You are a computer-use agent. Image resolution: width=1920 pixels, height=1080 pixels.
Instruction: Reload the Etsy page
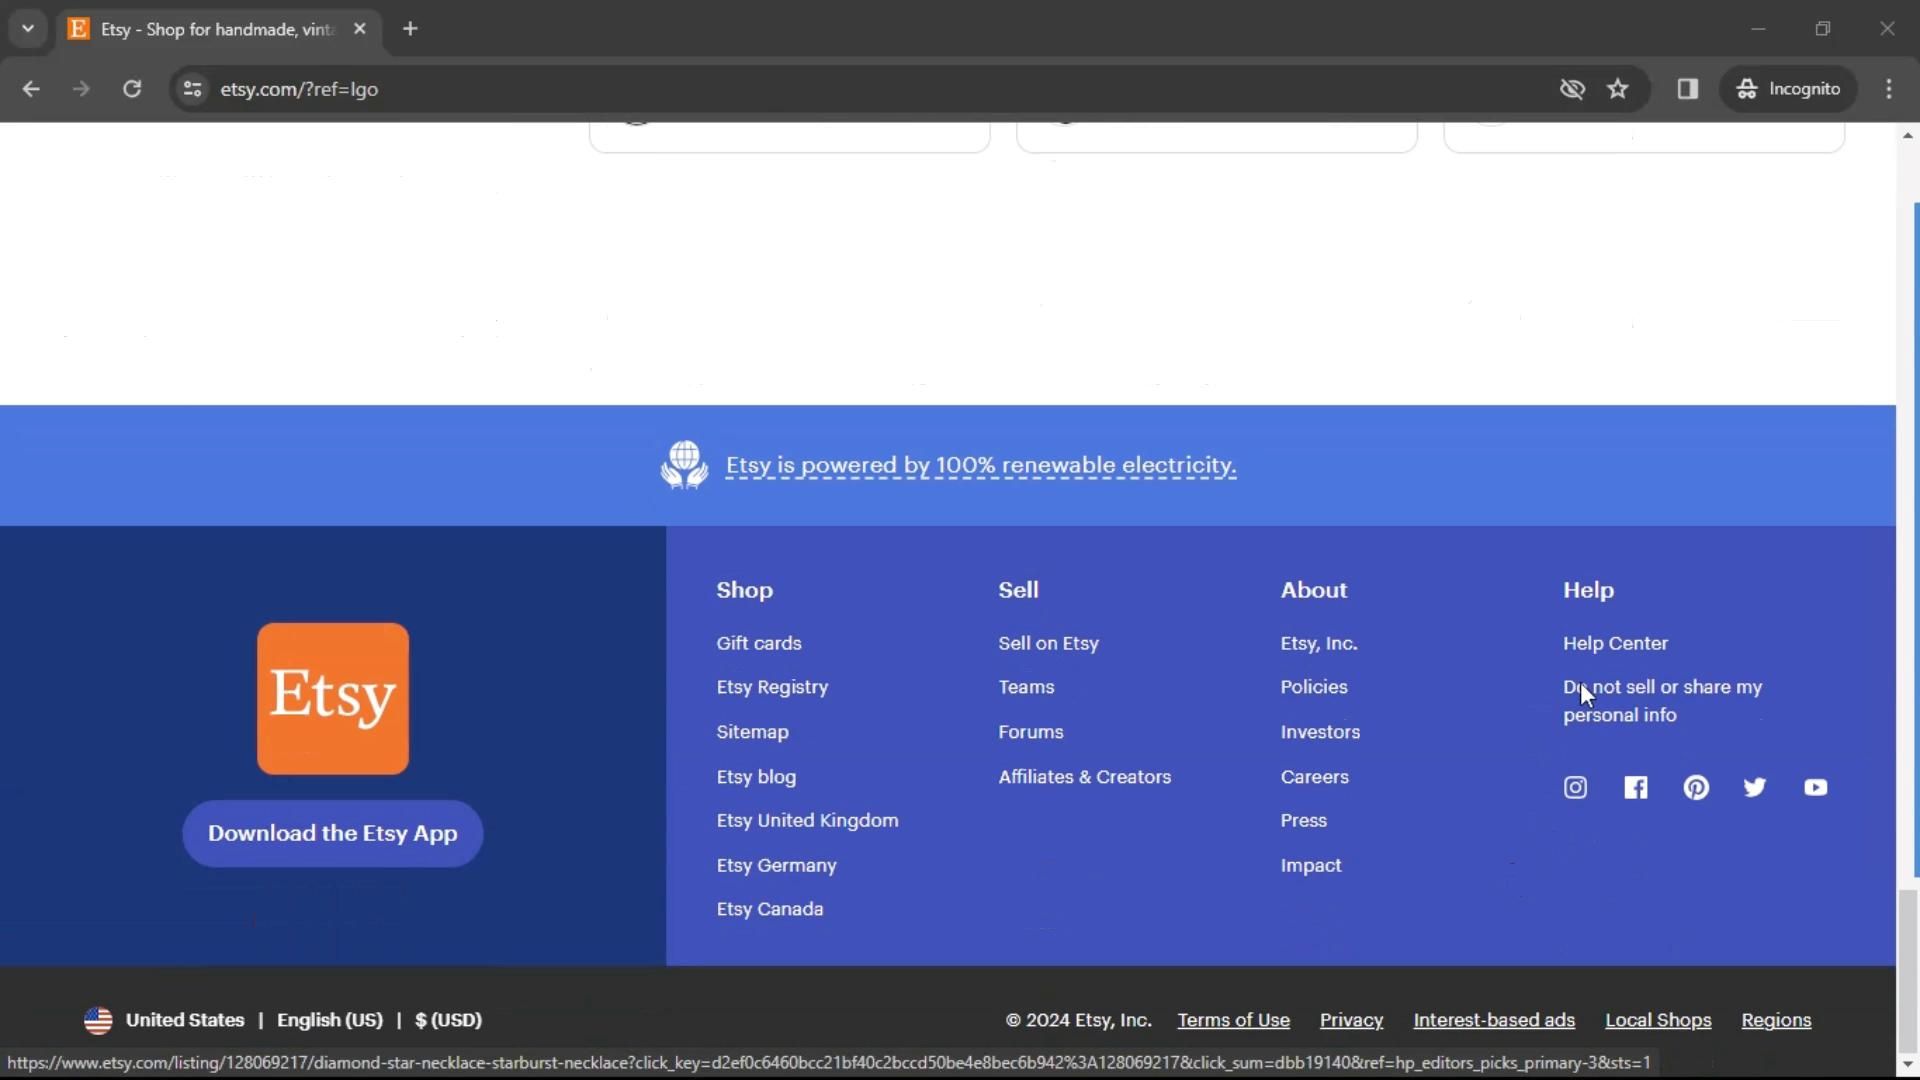tap(132, 89)
